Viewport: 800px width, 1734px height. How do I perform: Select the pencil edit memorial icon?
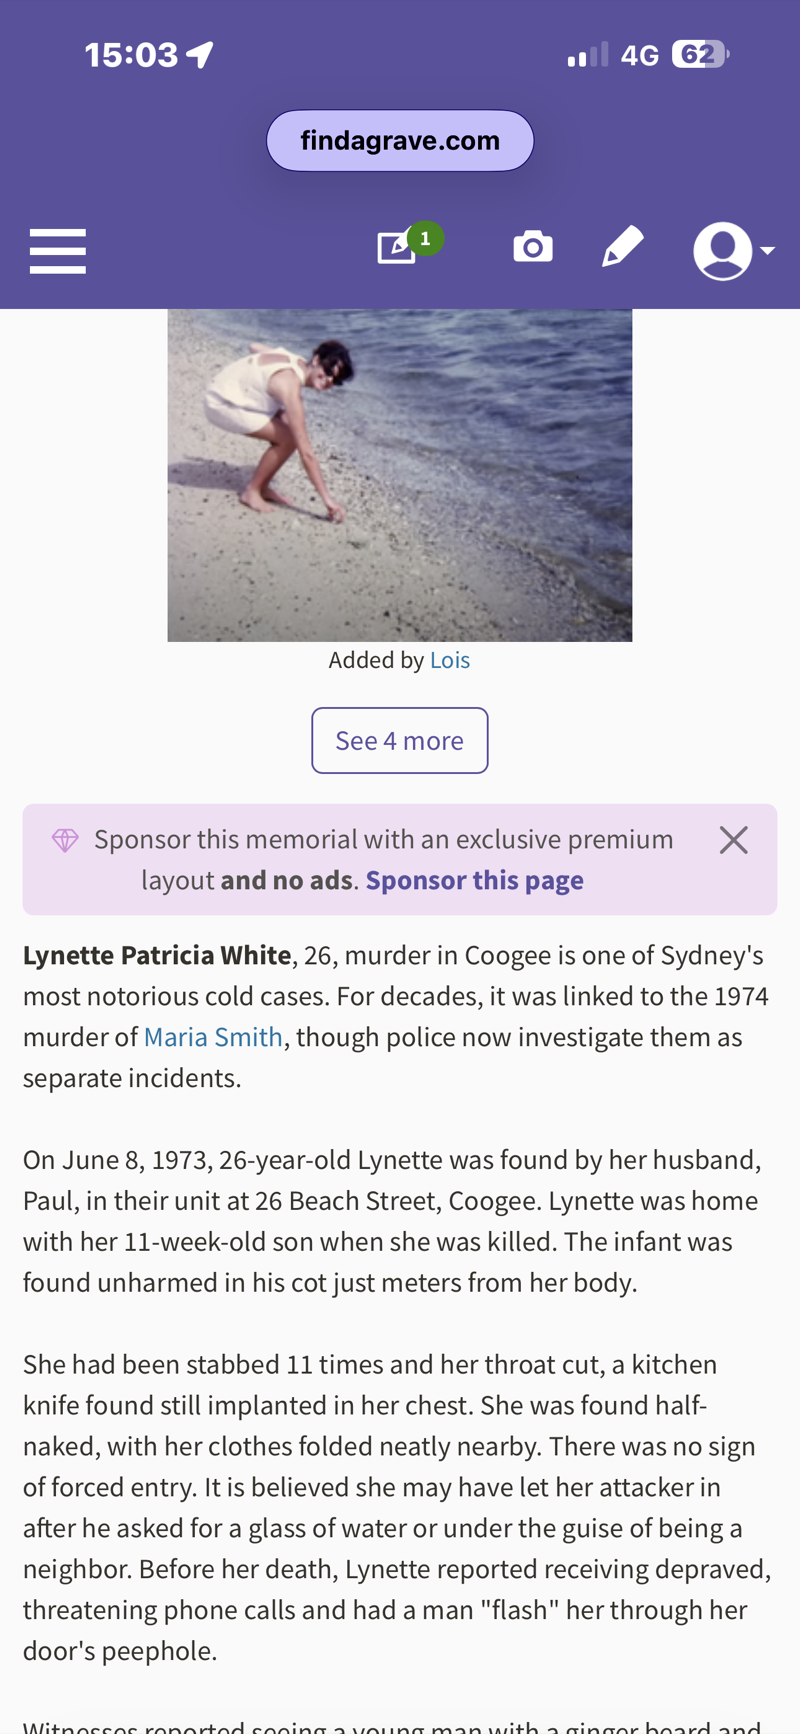tap(623, 248)
